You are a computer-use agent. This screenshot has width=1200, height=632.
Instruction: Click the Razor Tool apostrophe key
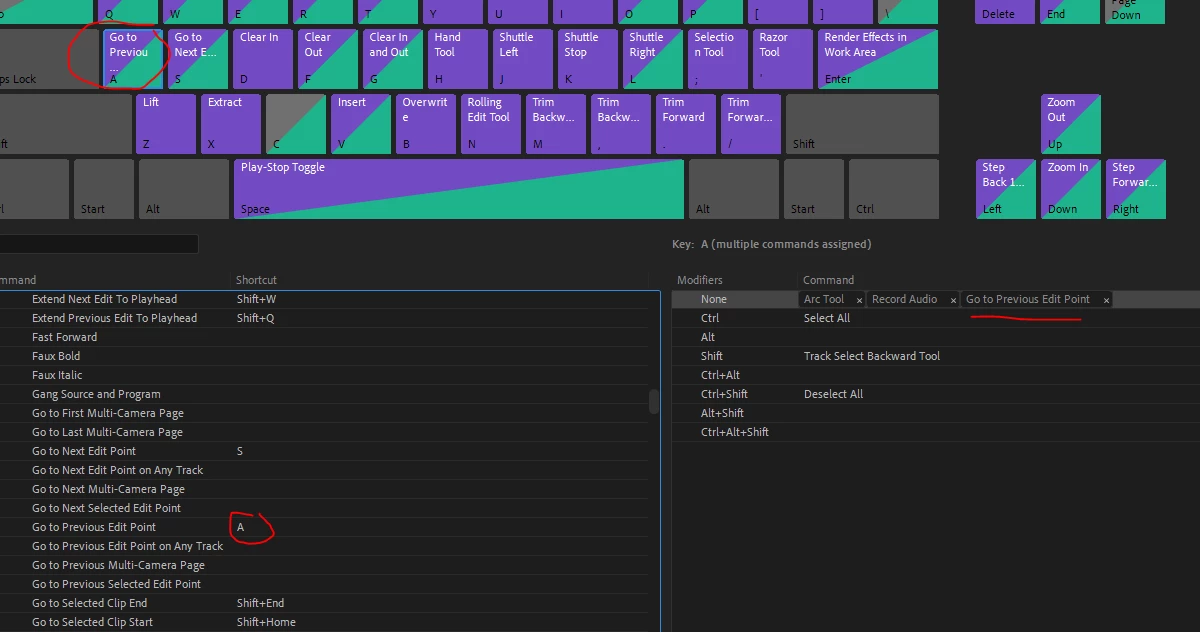coord(783,59)
